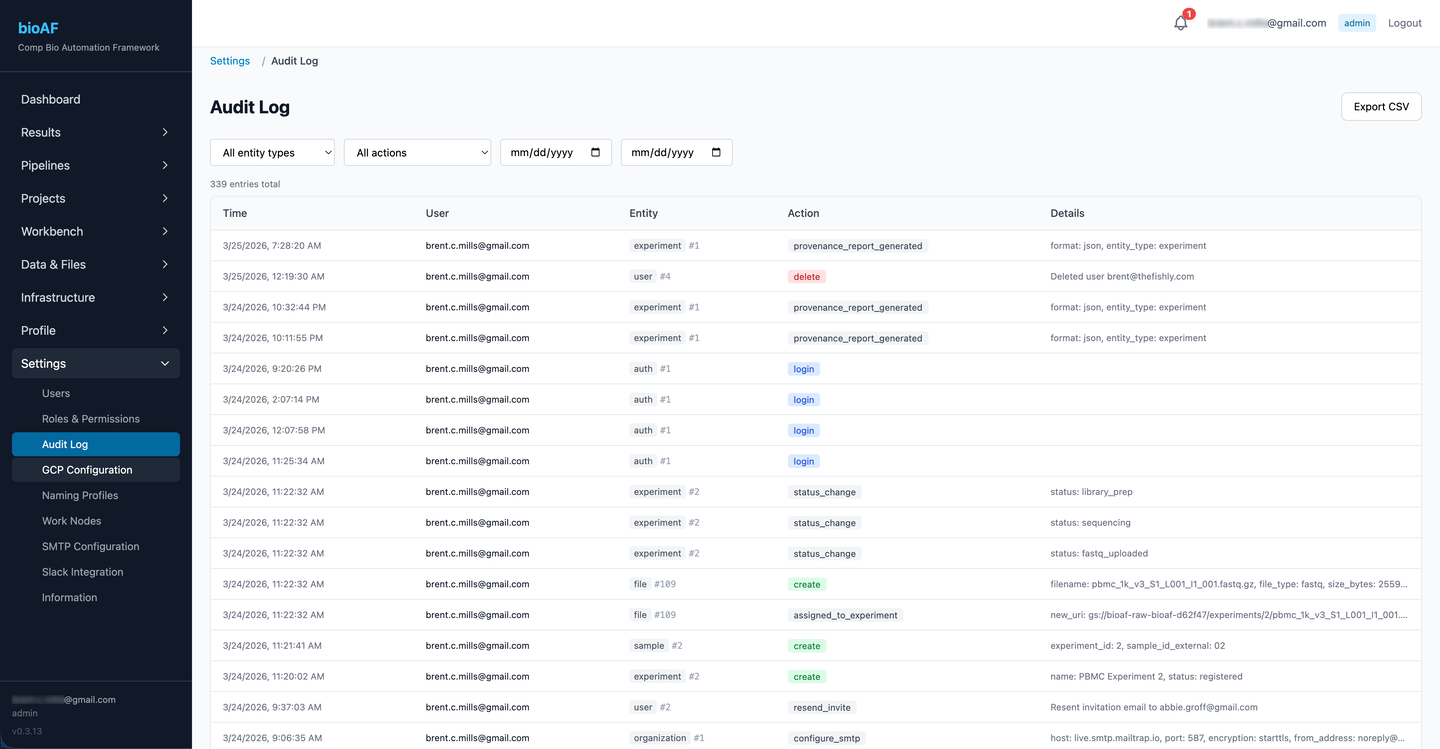
Task: Click the admin role badge in header
Action: click(x=1357, y=23)
